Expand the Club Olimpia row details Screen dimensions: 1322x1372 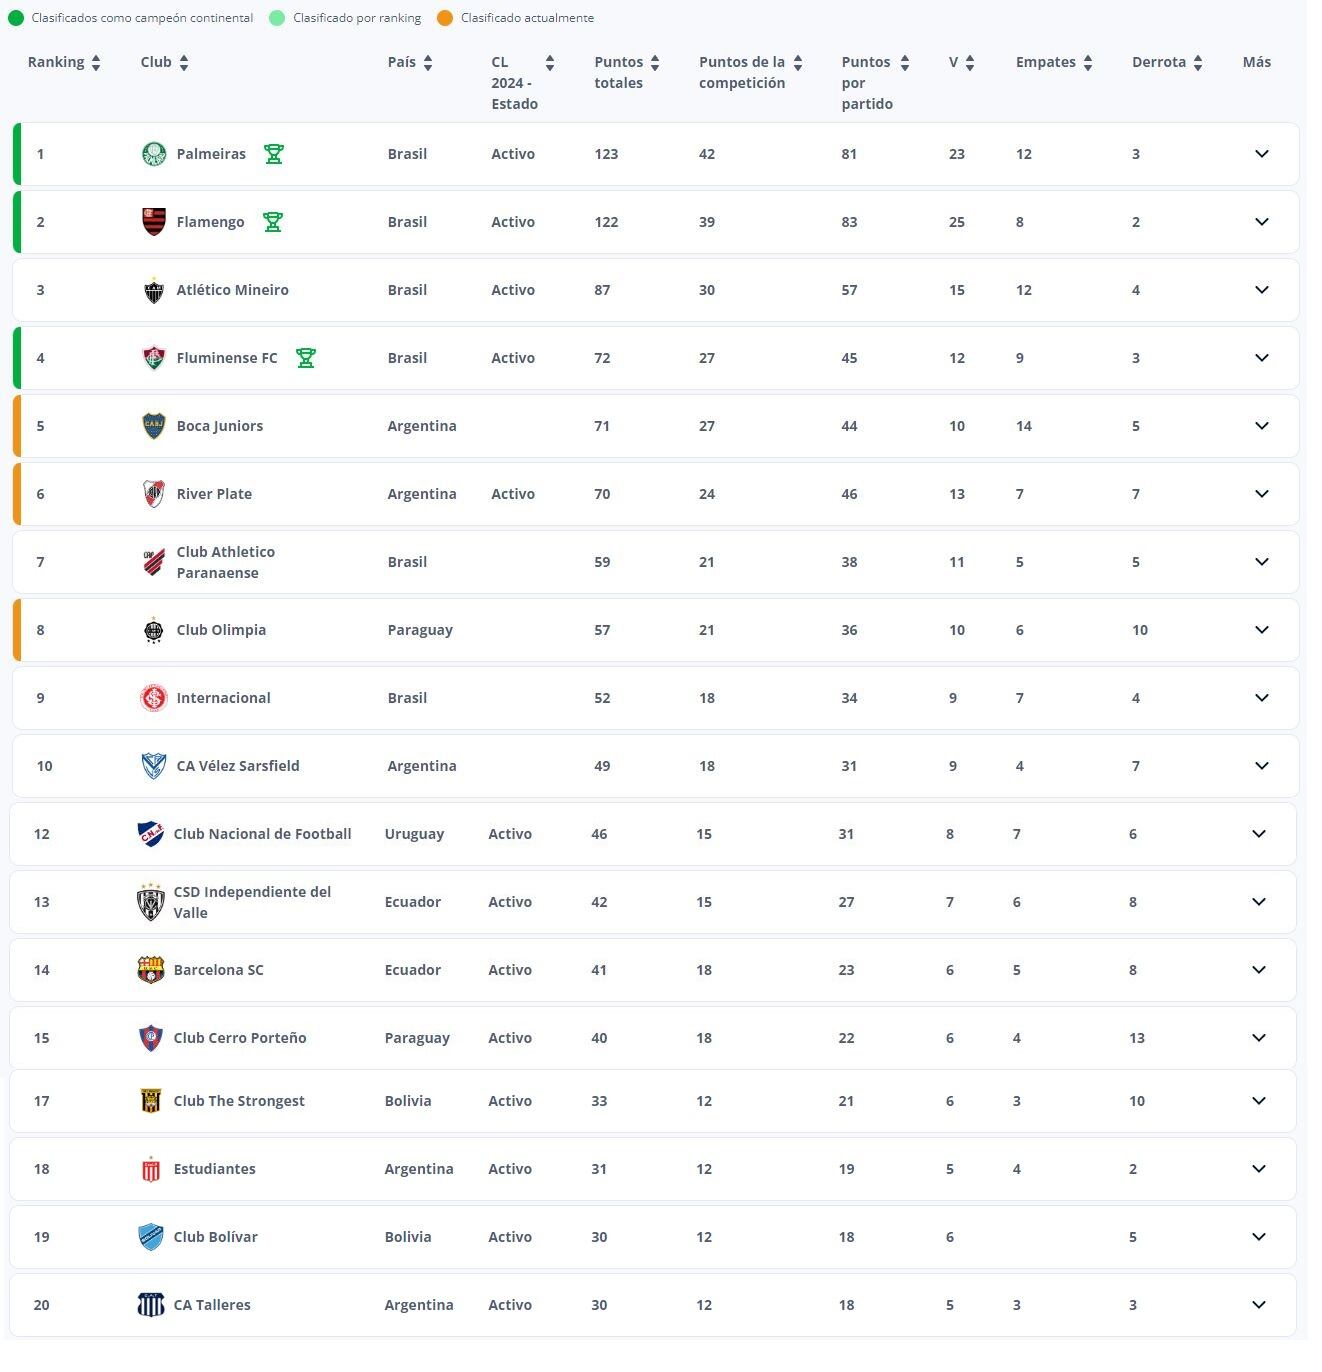(1262, 630)
